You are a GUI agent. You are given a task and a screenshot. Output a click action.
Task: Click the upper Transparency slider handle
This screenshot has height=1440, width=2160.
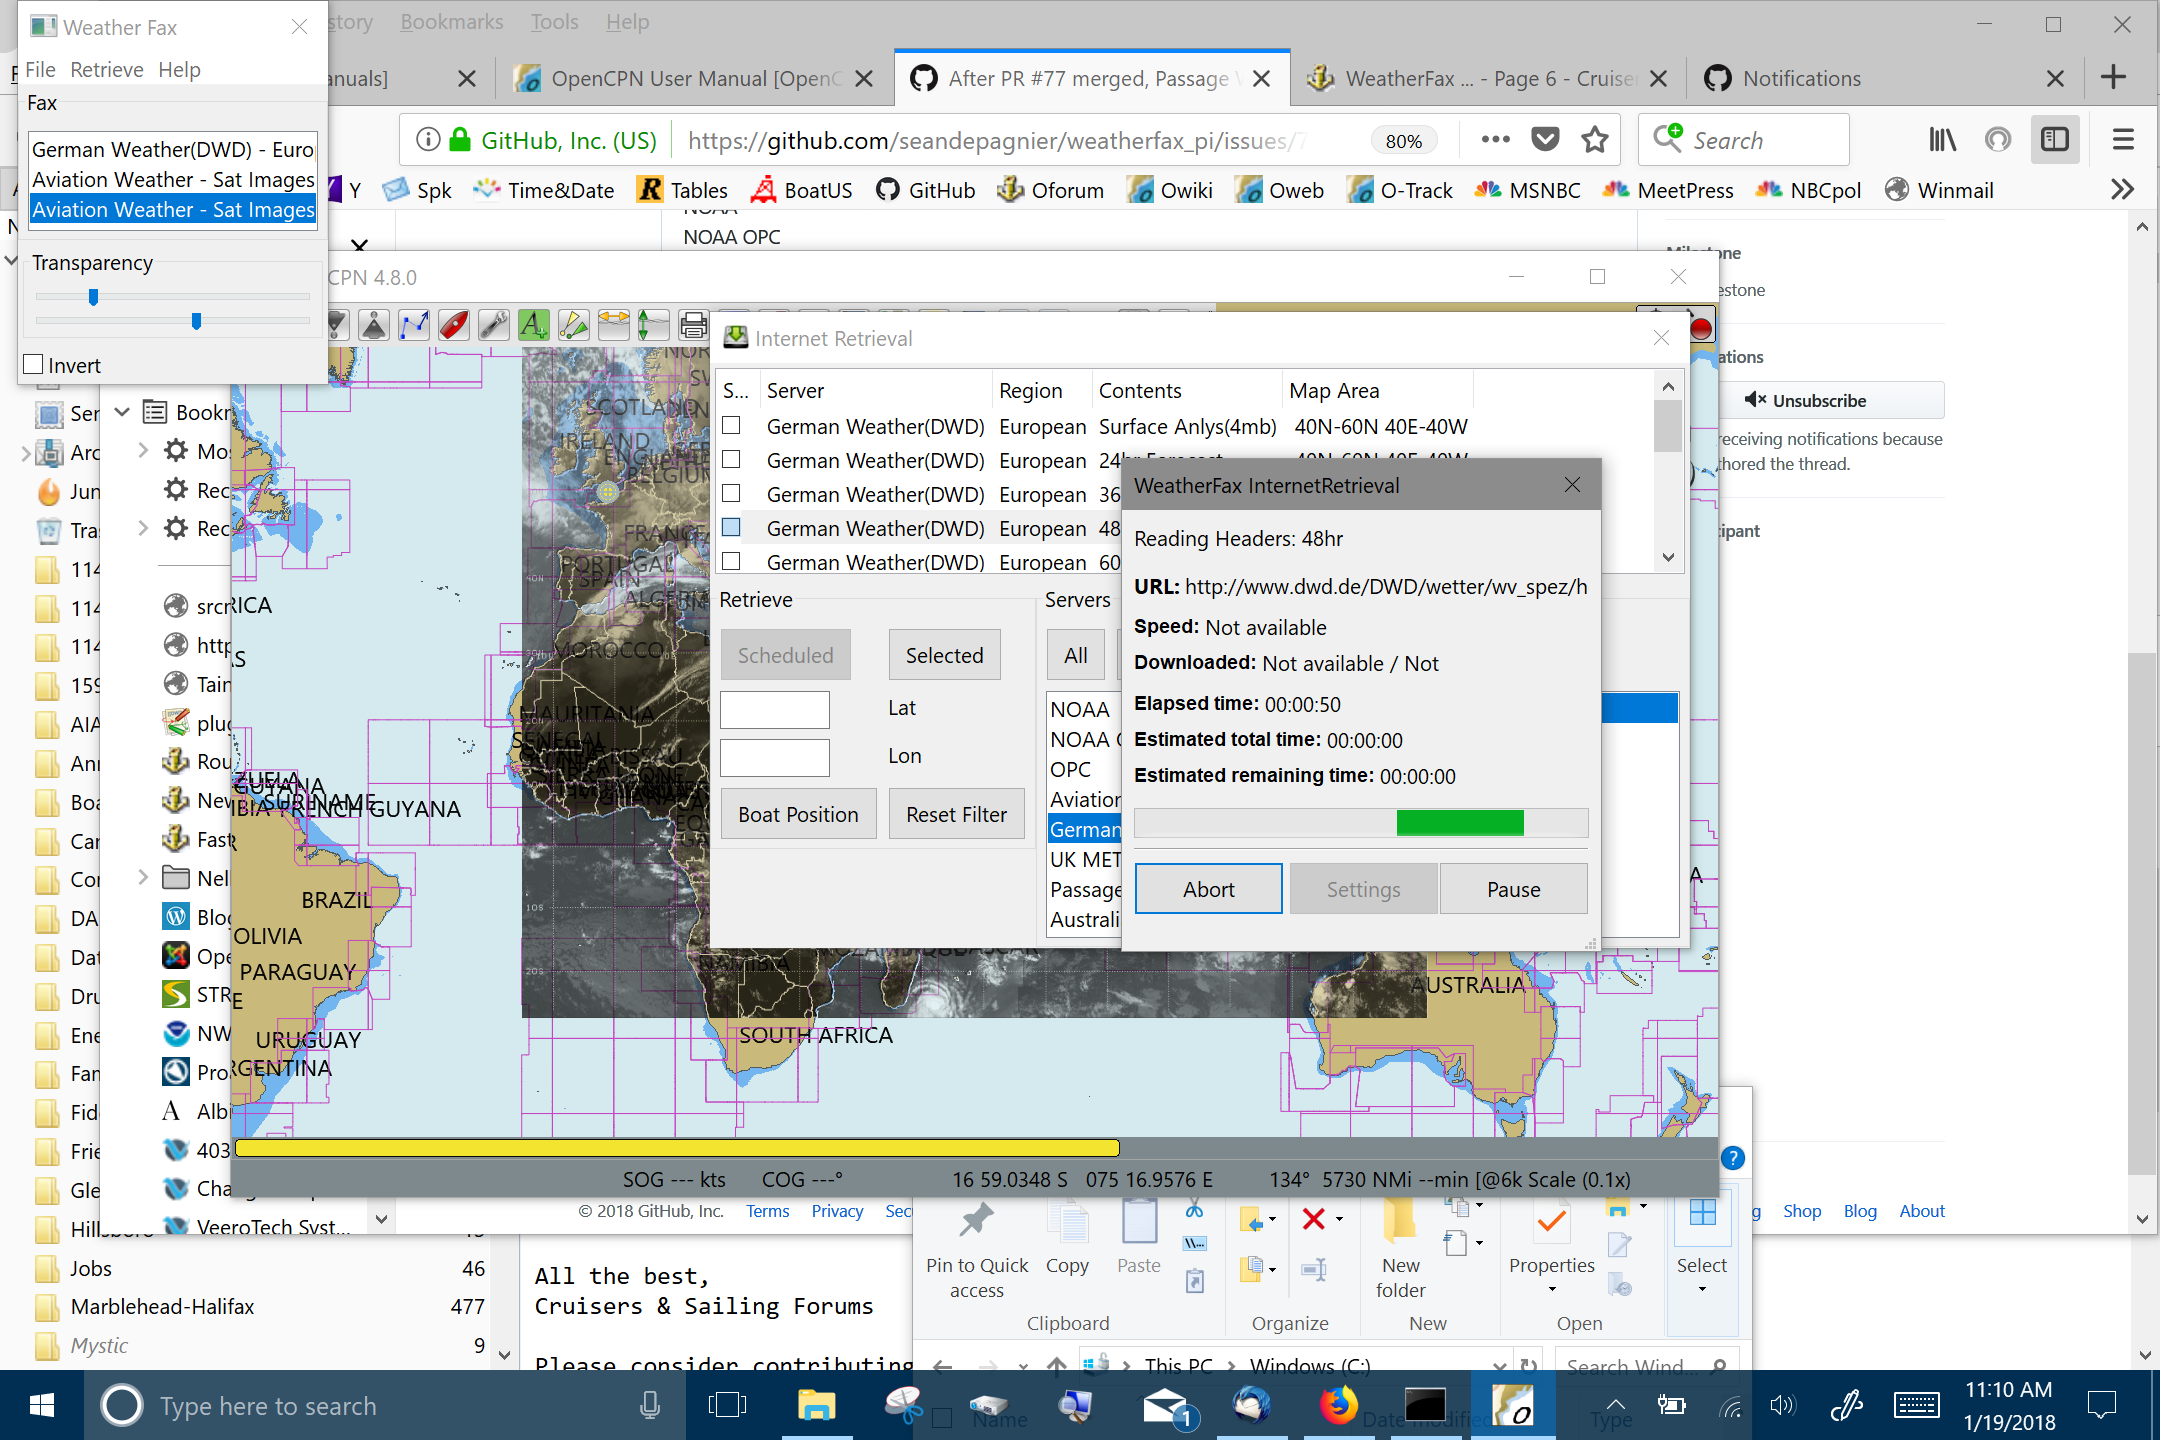pos(93,297)
